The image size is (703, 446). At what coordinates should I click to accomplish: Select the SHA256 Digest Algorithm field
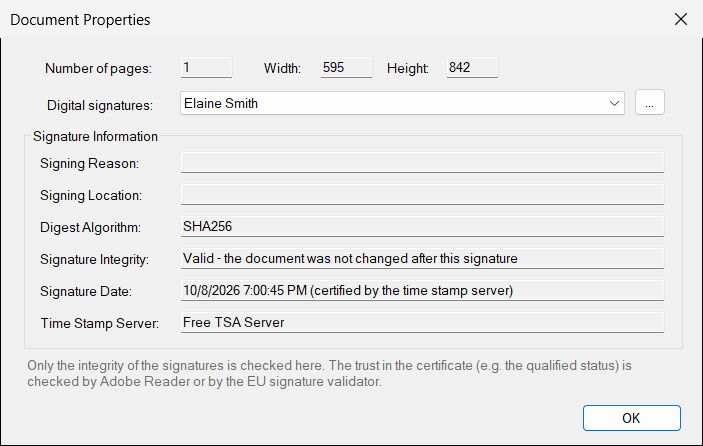tap(422, 226)
